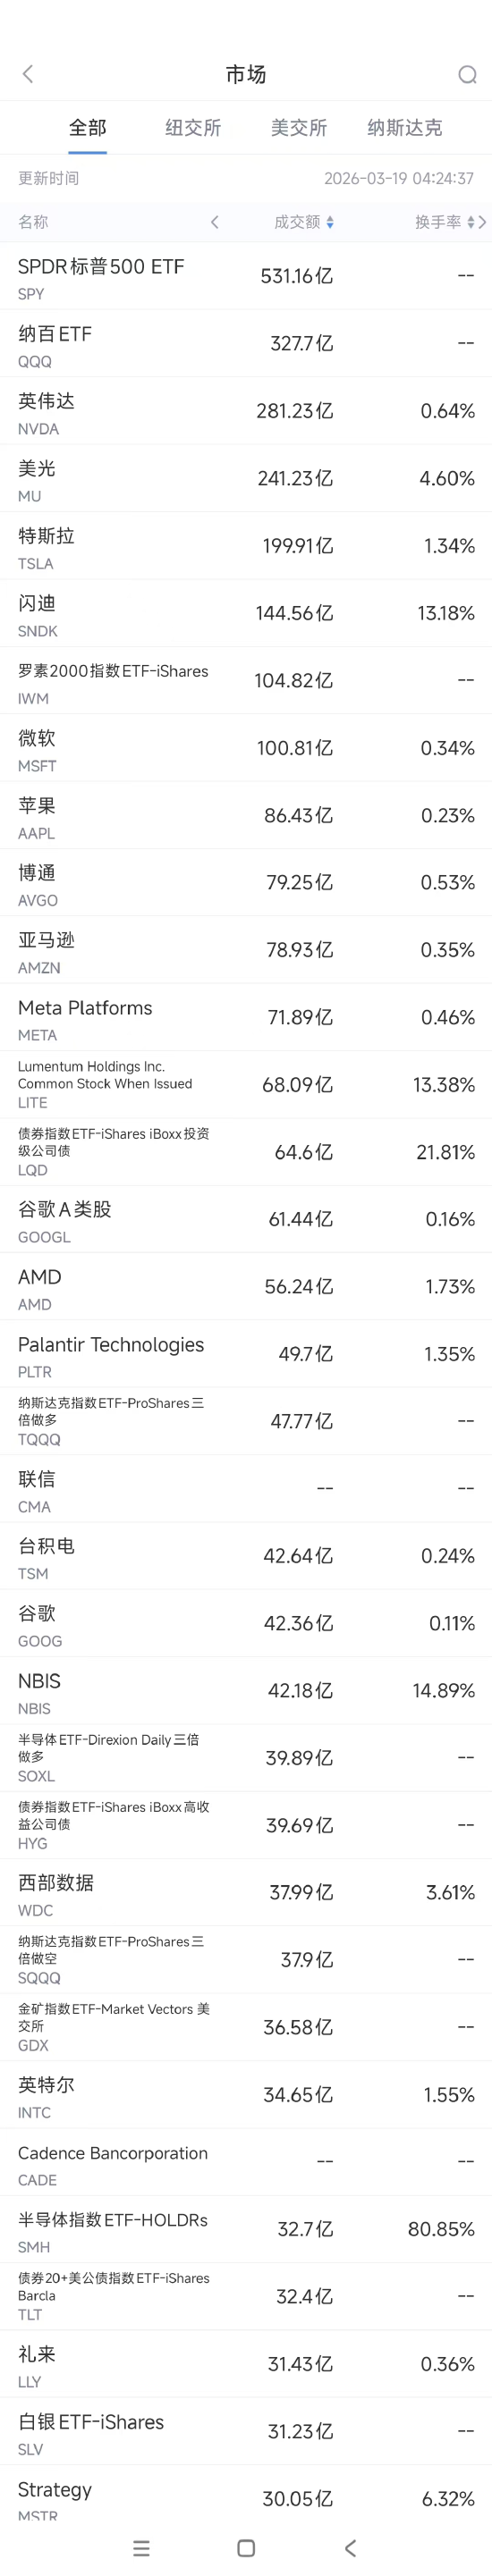Sort by the 成交额 column header
492x2576 pixels.
[x=297, y=222]
